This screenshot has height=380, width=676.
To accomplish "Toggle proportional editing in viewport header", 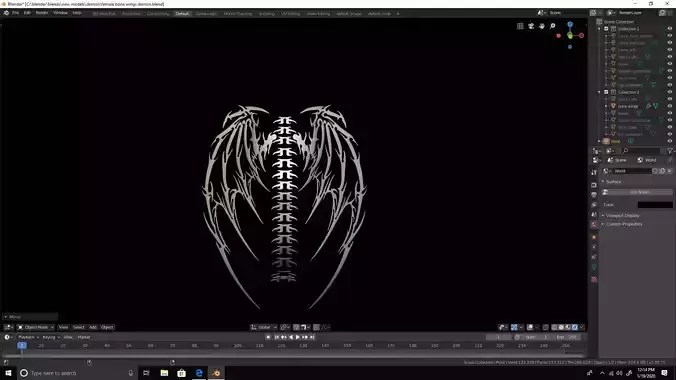I will point(316,327).
